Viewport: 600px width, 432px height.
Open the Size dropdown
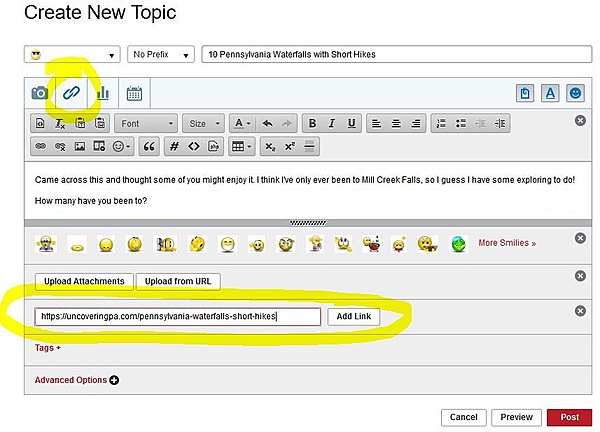203,124
